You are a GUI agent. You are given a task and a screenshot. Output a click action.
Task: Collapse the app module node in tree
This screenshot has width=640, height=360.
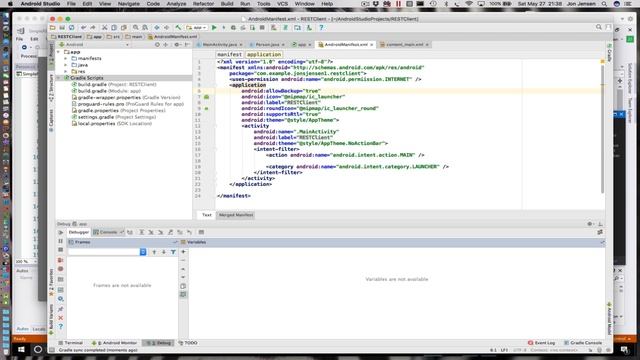click(x=59, y=52)
